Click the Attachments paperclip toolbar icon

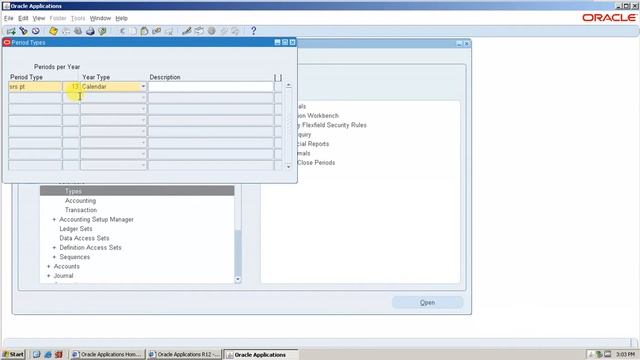[x=224, y=31]
